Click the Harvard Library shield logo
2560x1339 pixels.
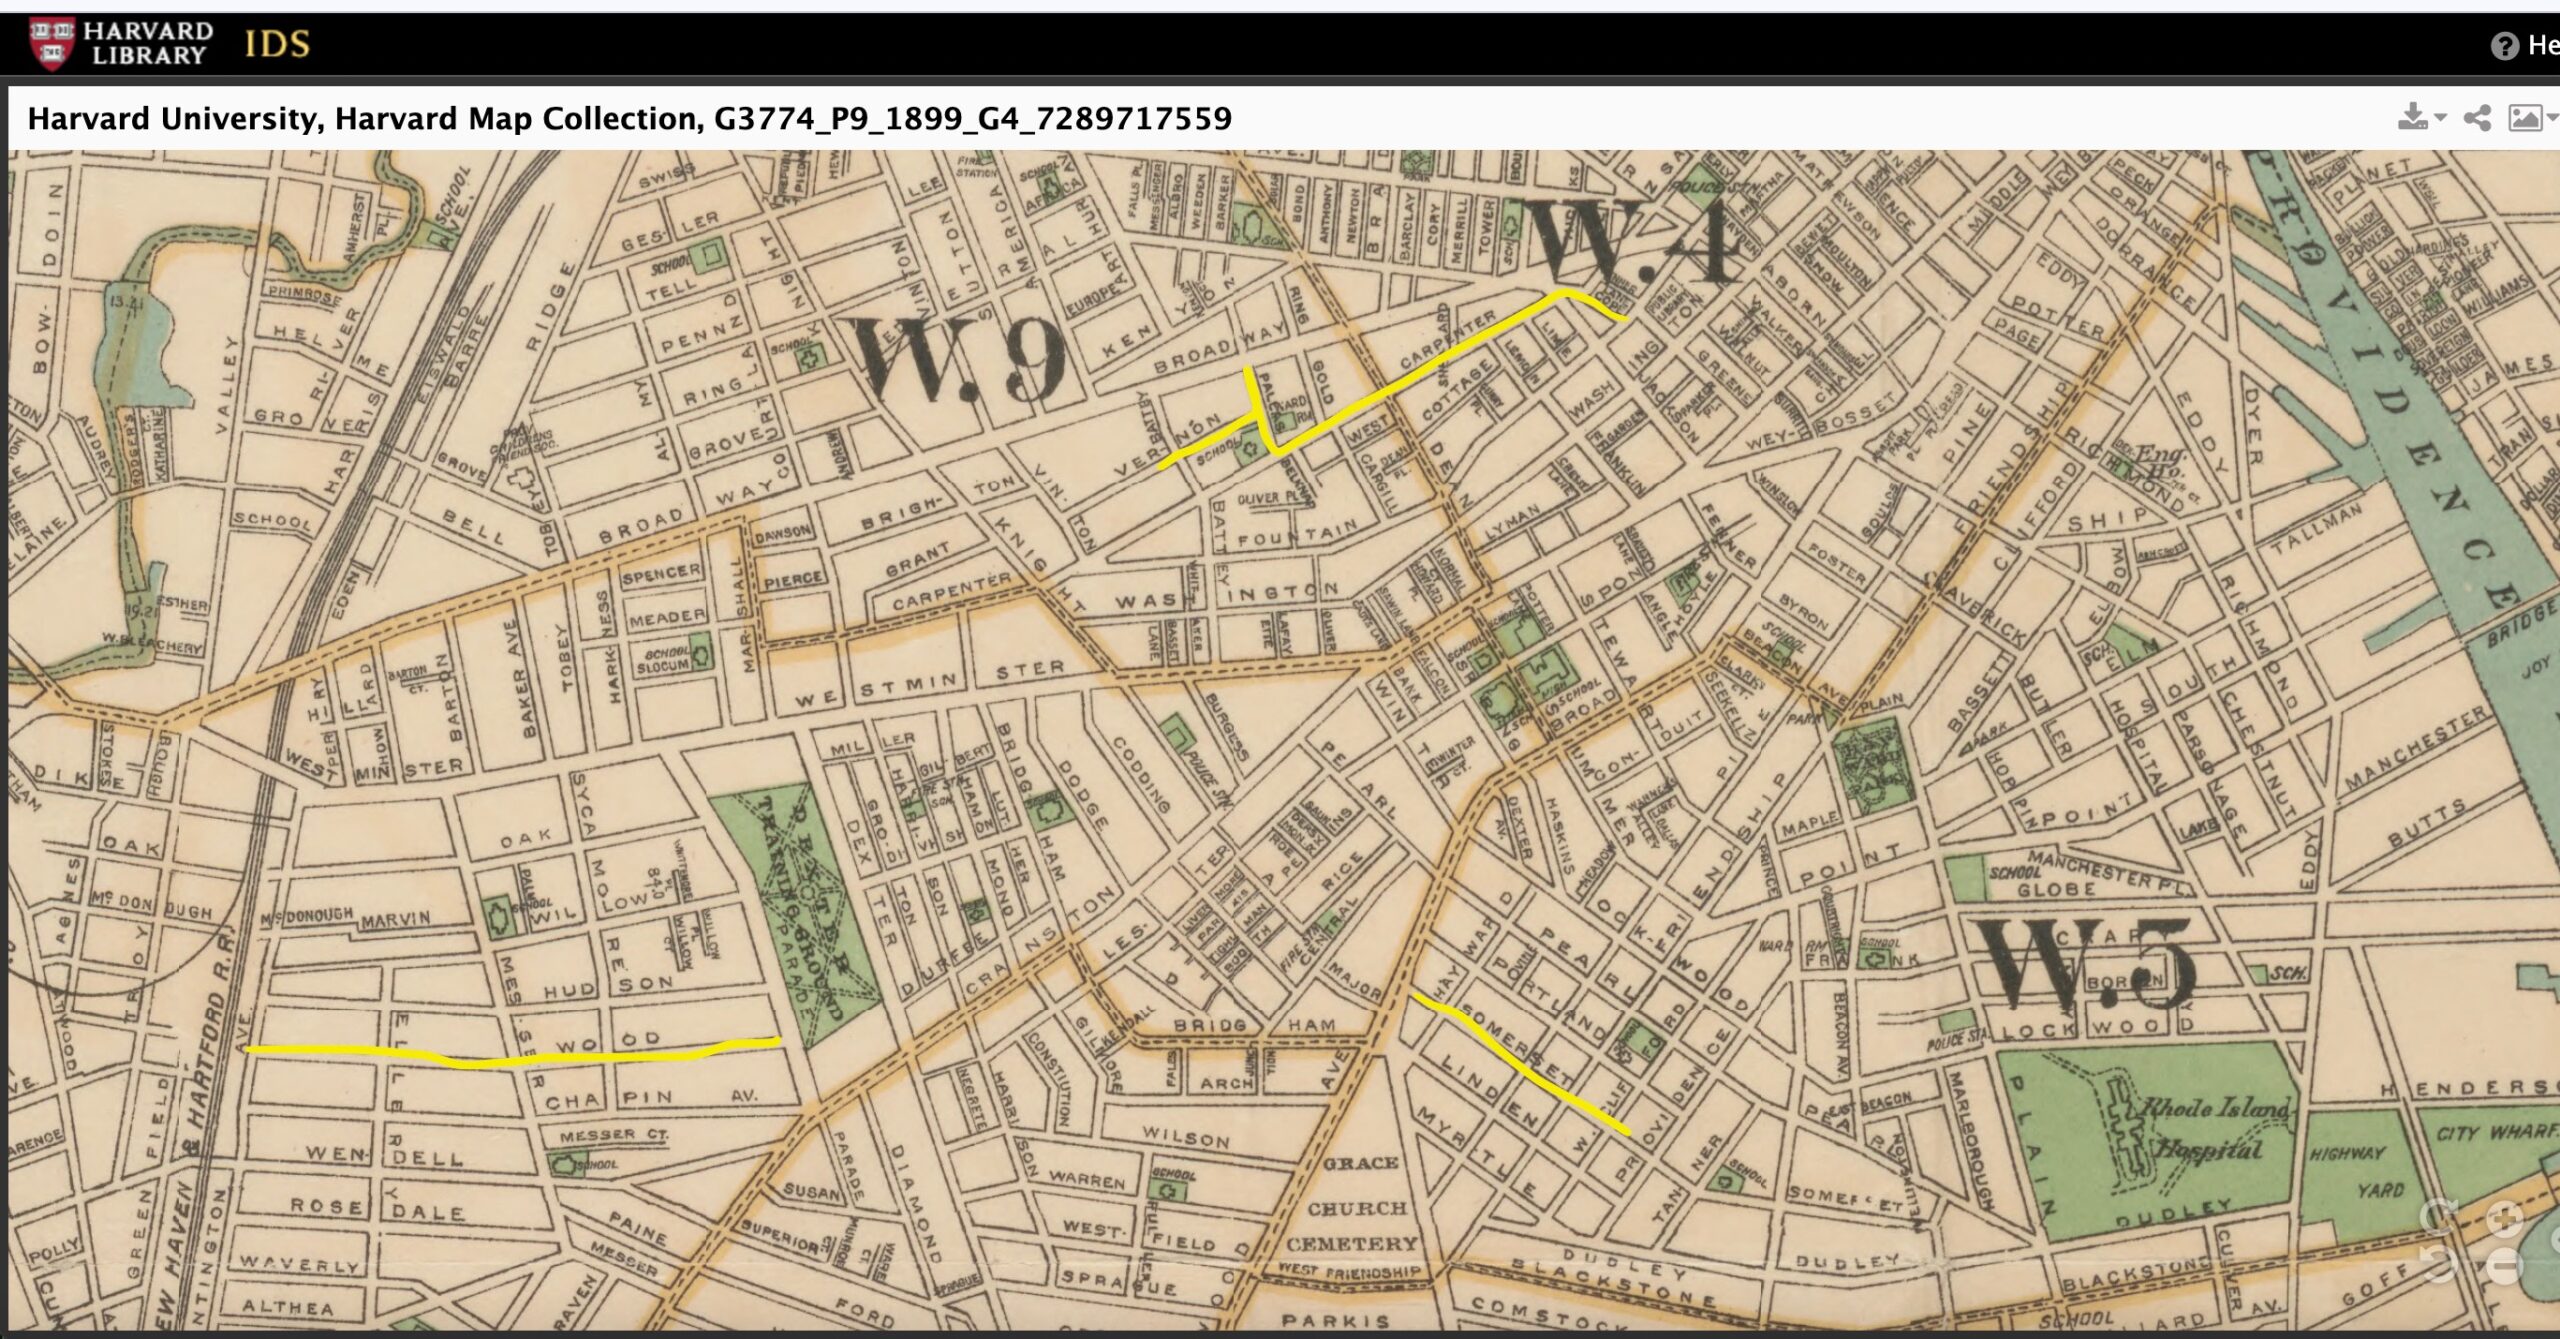click(51, 44)
